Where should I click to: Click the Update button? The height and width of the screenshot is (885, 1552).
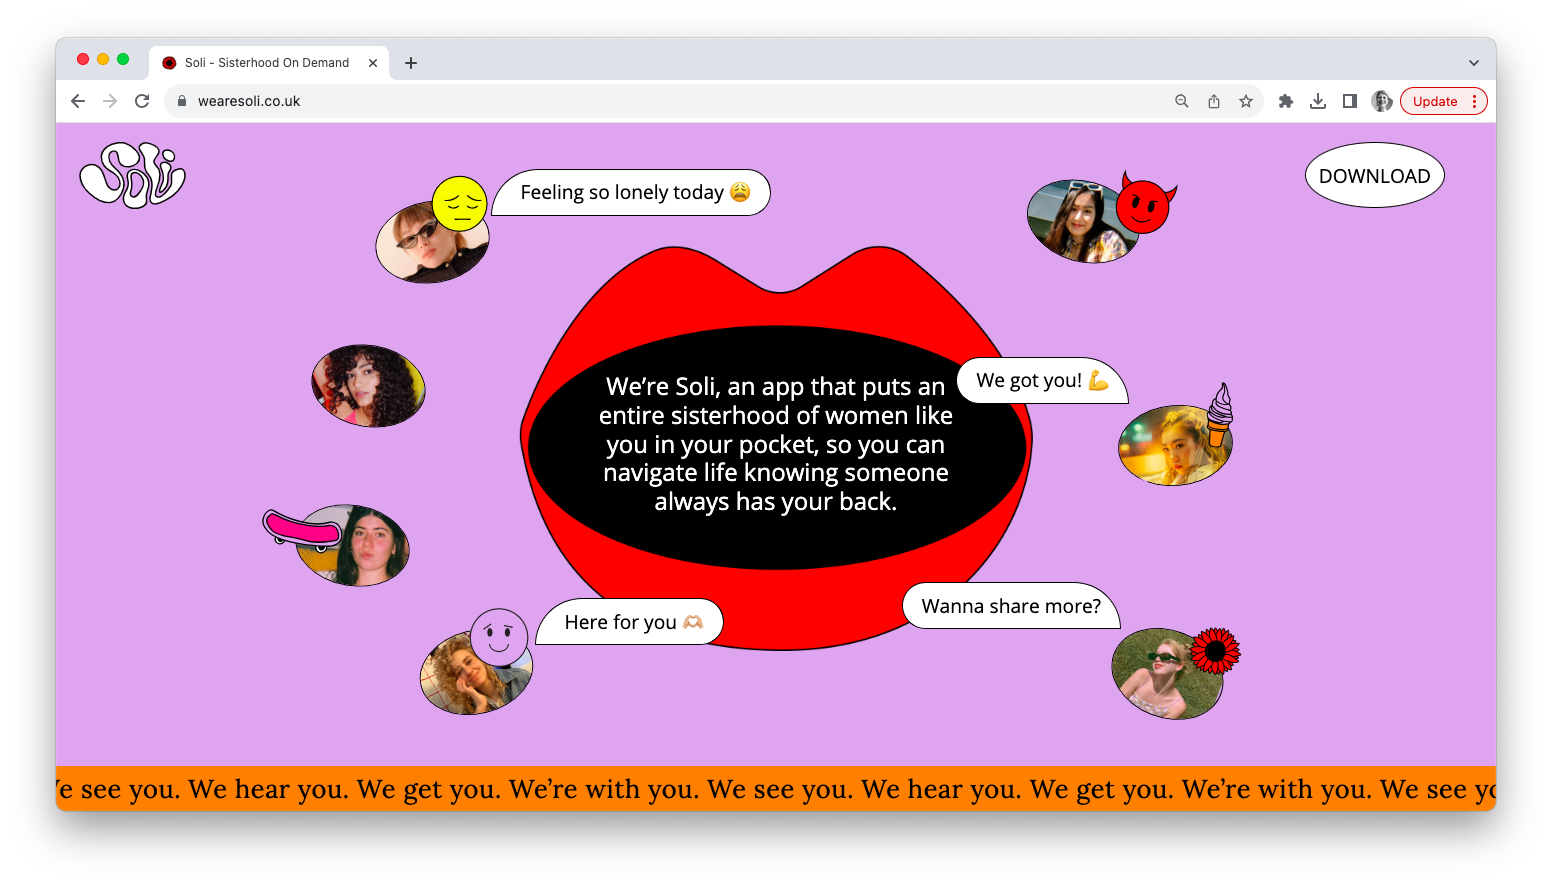pos(1435,101)
